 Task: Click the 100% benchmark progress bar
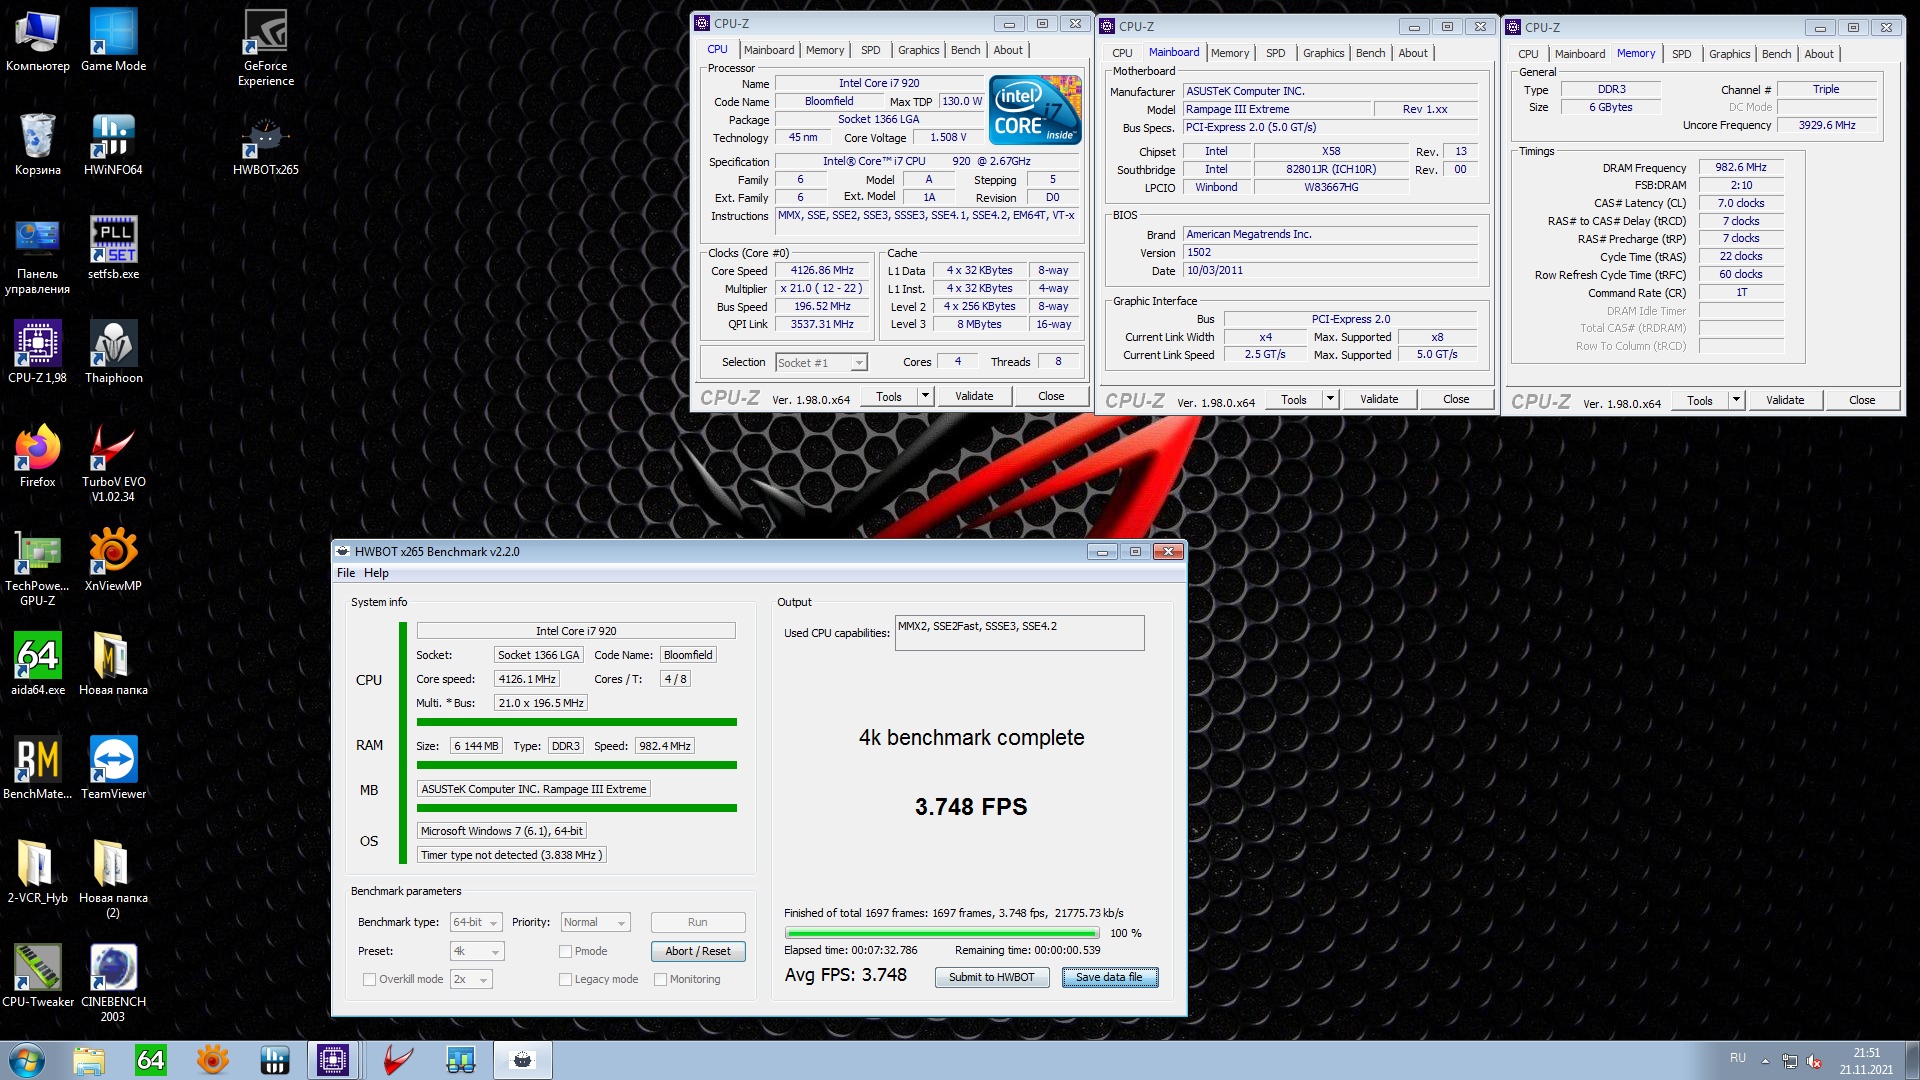941,933
